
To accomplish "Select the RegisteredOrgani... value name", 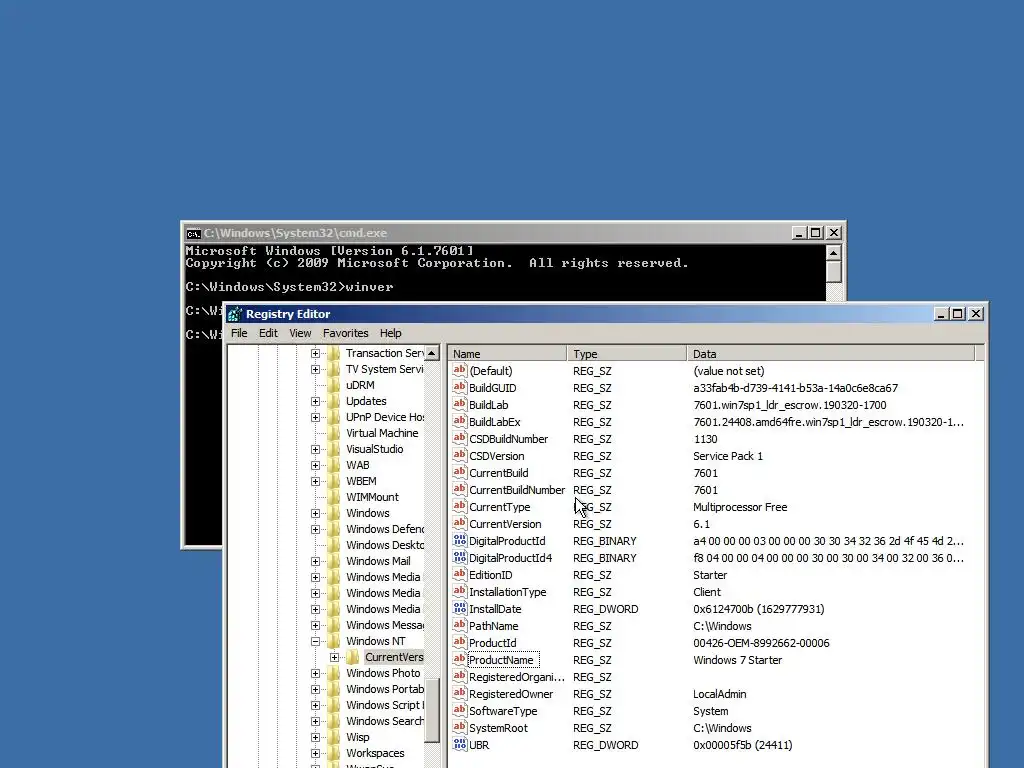I will pyautogui.click(x=517, y=677).
